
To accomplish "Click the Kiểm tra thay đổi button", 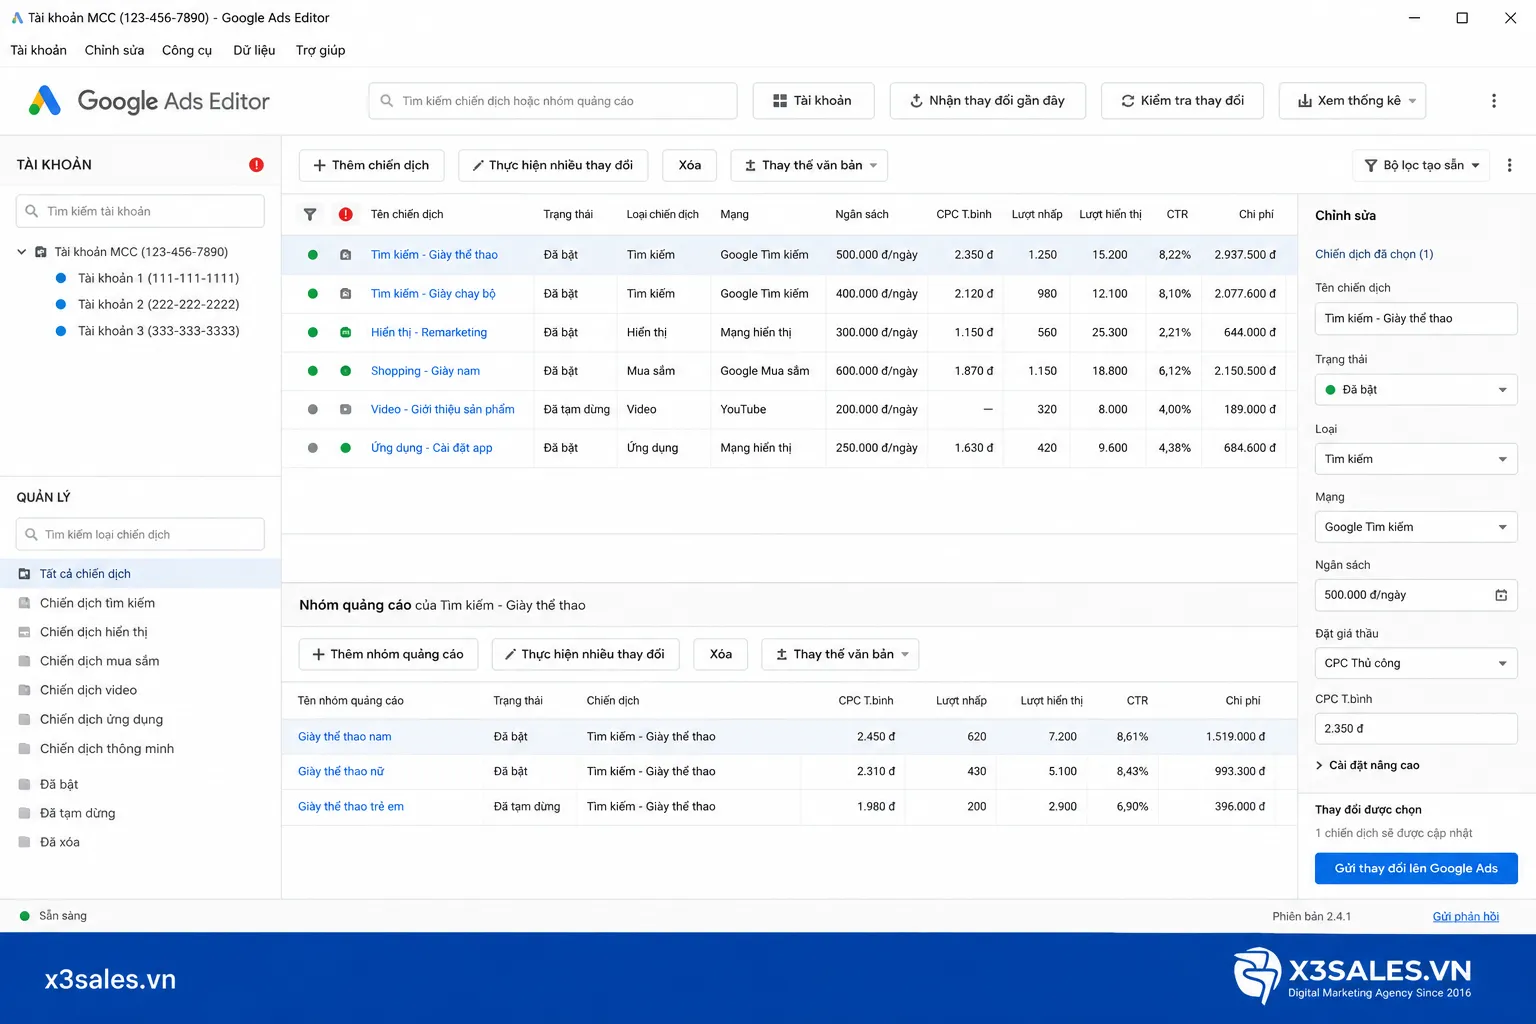I will coord(1182,101).
